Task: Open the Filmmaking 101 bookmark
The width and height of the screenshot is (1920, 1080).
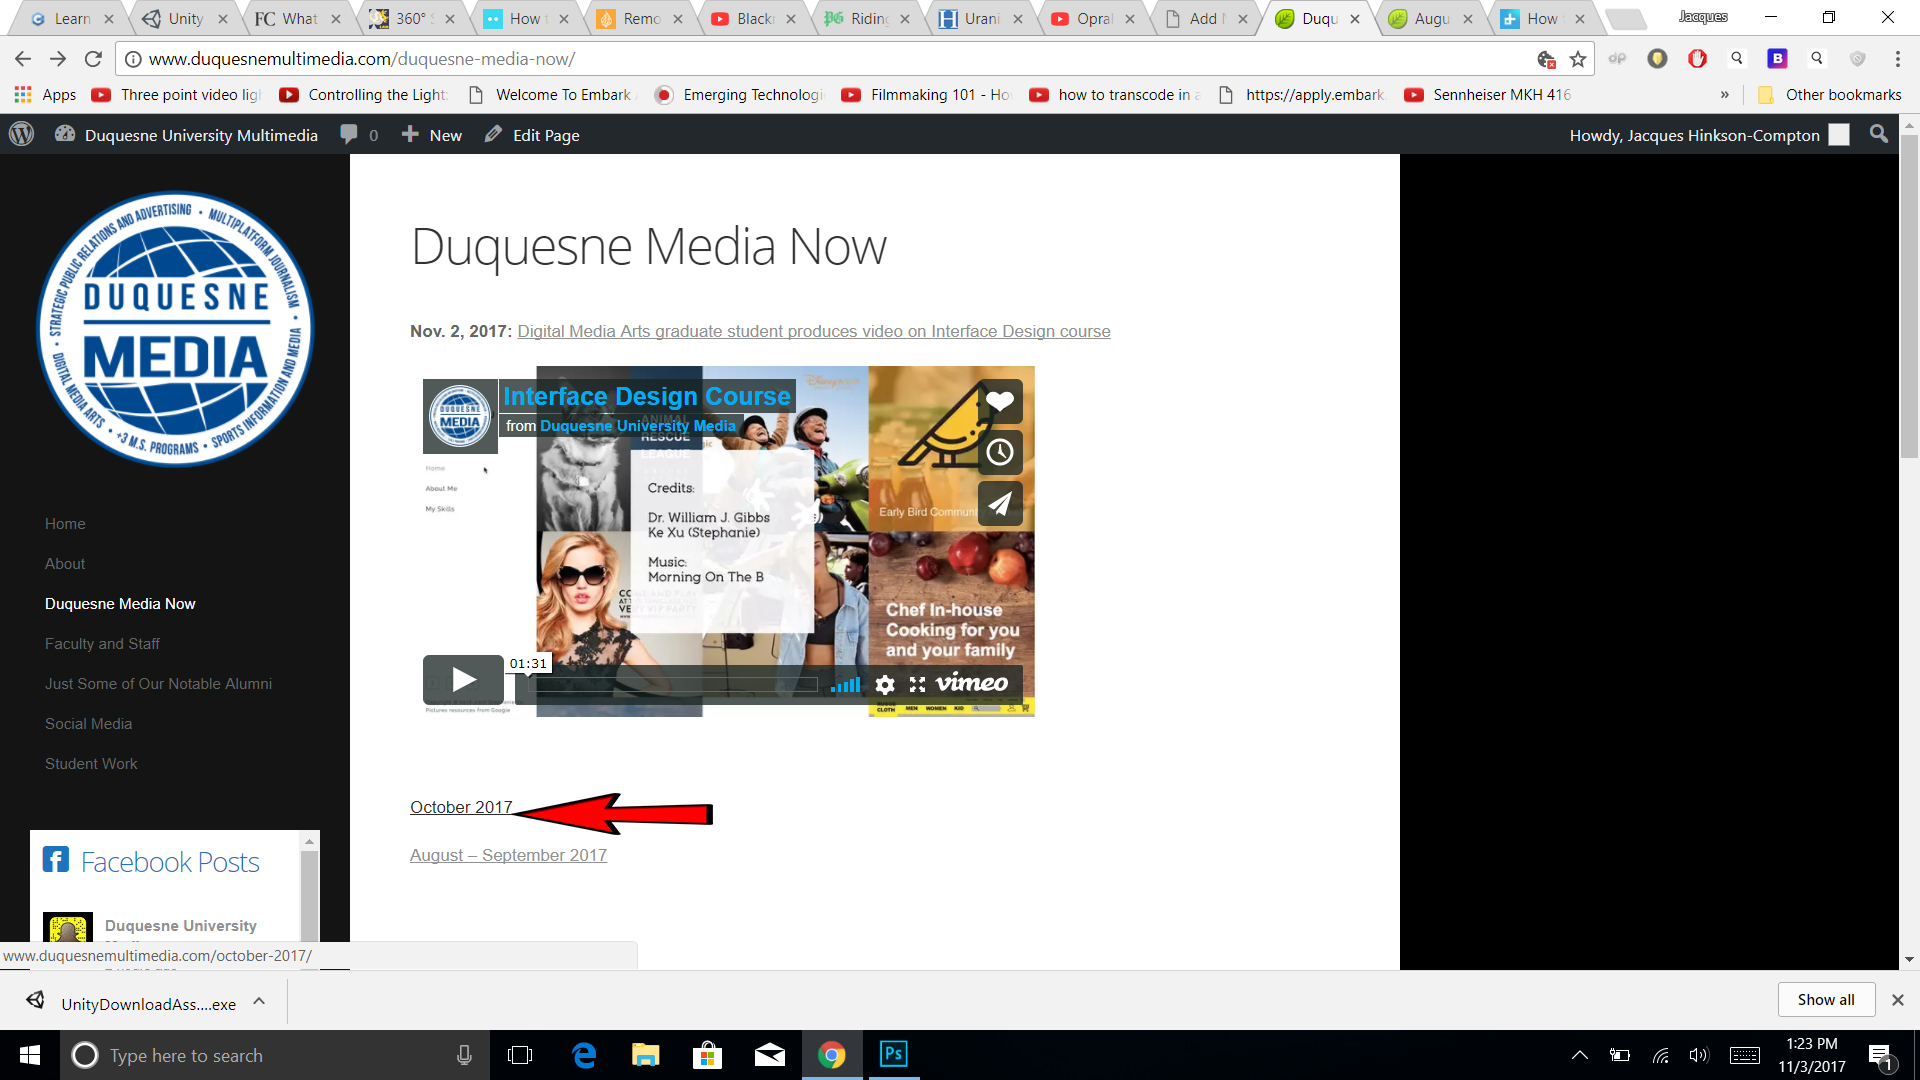Action: point(927,94)
